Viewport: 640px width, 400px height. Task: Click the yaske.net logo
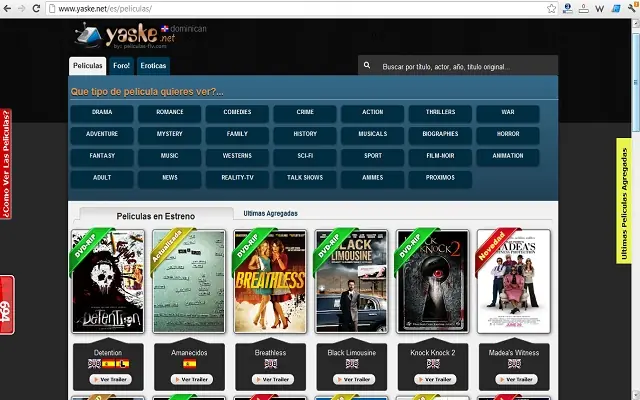[x=125, y=36]
